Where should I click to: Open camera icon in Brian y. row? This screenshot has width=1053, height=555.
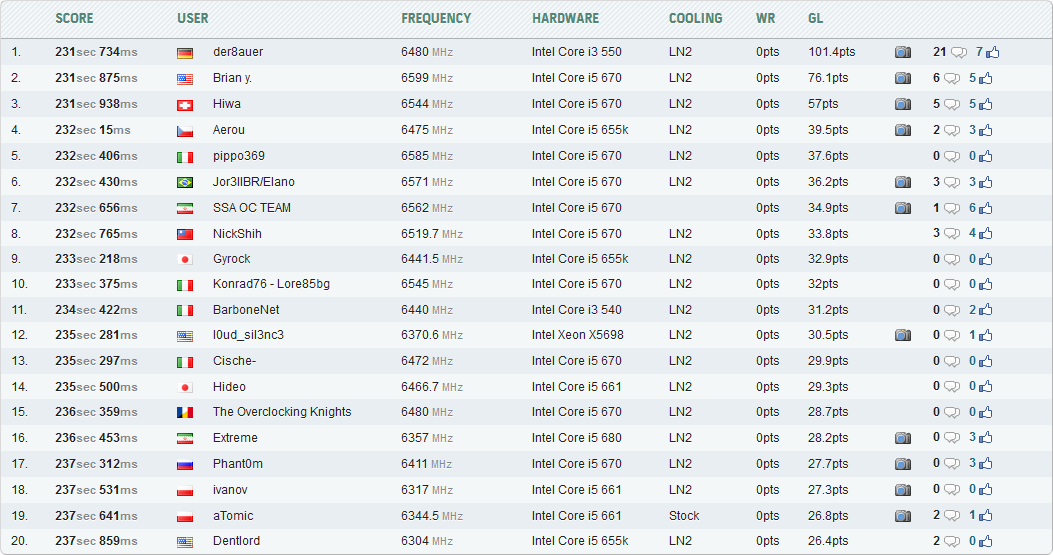903,78
